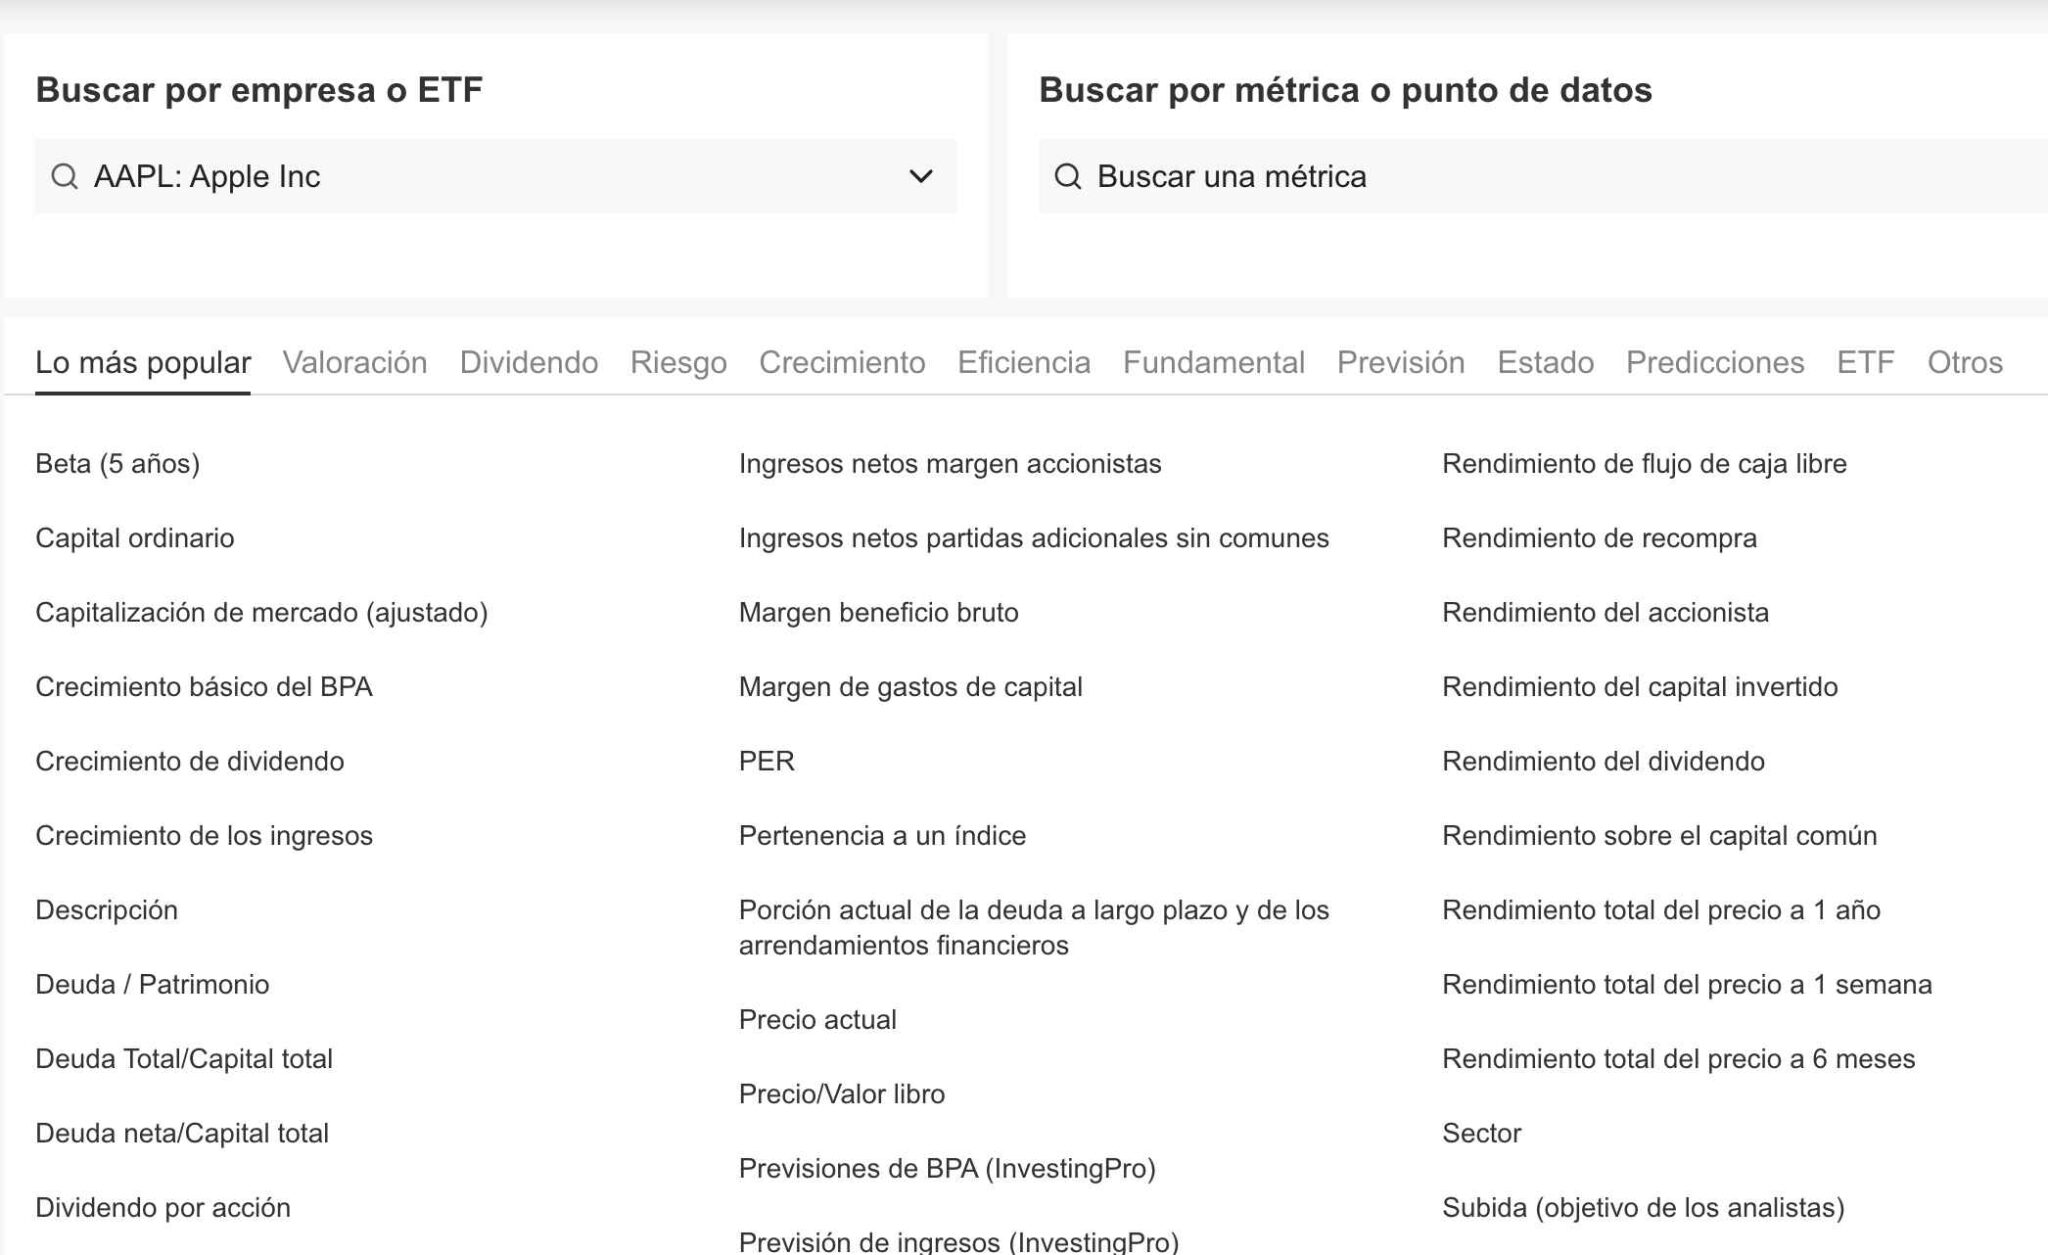Click 'Margen beneficio bruto' metric
Image resolution: width=2048 pixels, height=1255 pixels.
878,612
